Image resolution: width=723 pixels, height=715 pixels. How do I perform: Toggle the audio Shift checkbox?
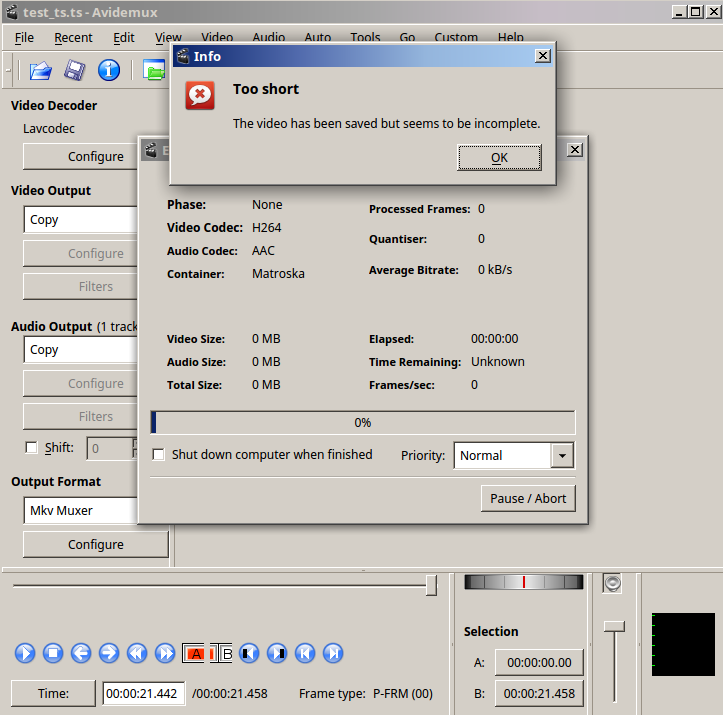coord(31,448)
